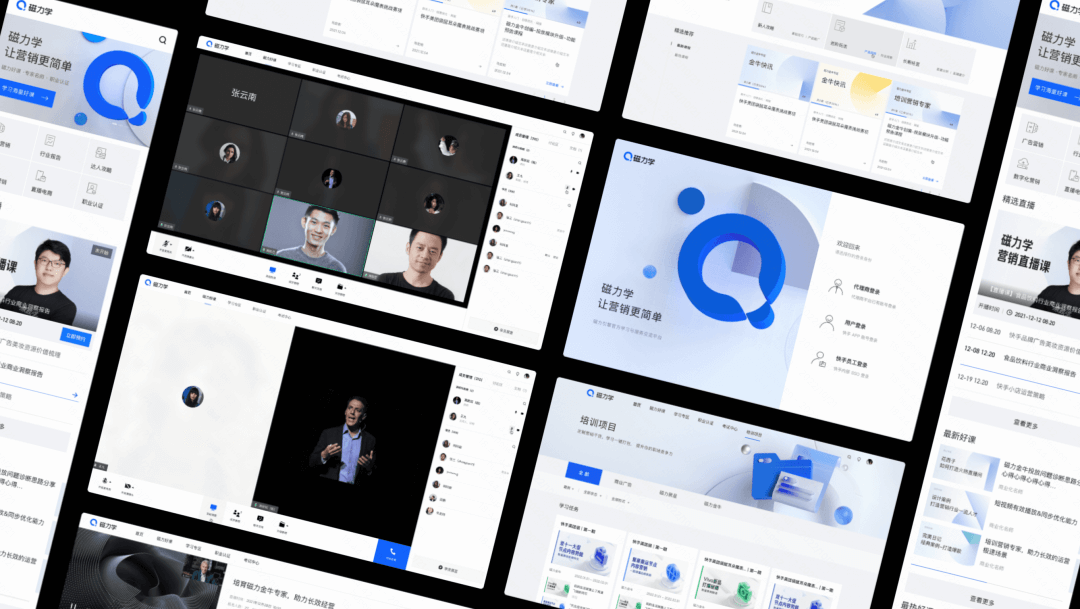This screenshot has width=1080, height=609.
Task: Click the 磁力学 logo on the login screen
Action: point(639,159)
